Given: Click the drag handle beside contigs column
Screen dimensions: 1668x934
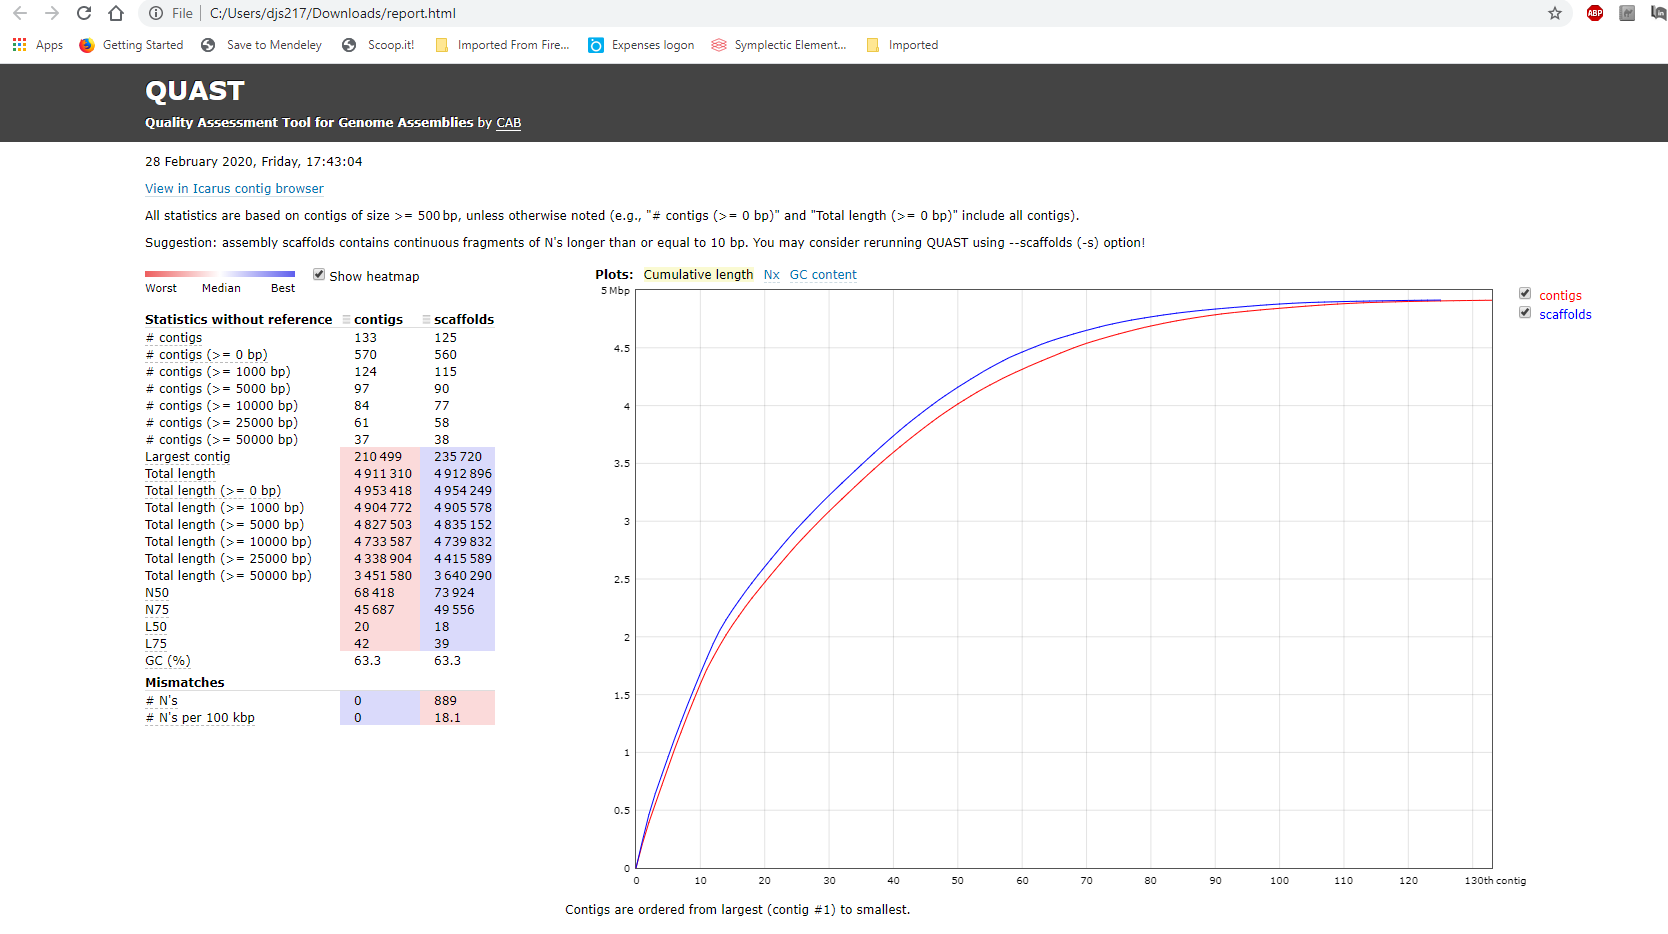Looking at the screenshot, I should click(346, 320).
